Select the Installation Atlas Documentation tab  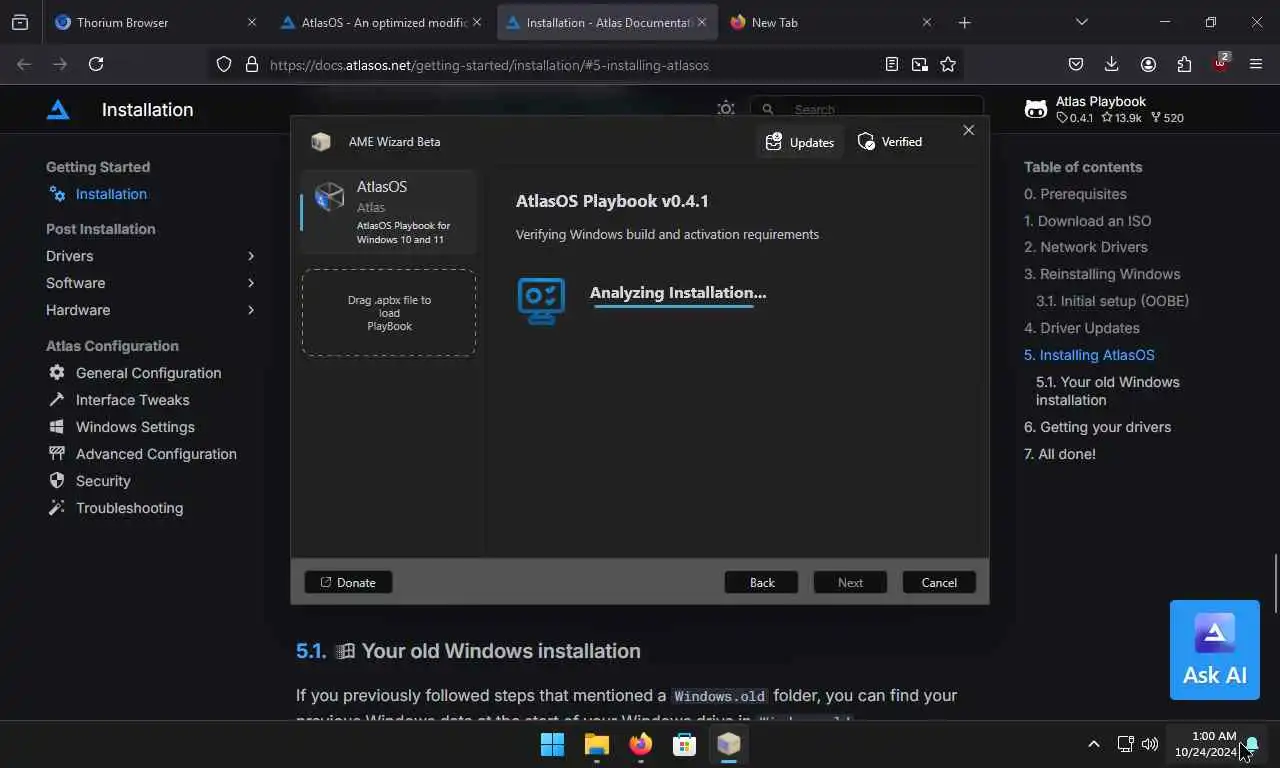tap(607, 22)
